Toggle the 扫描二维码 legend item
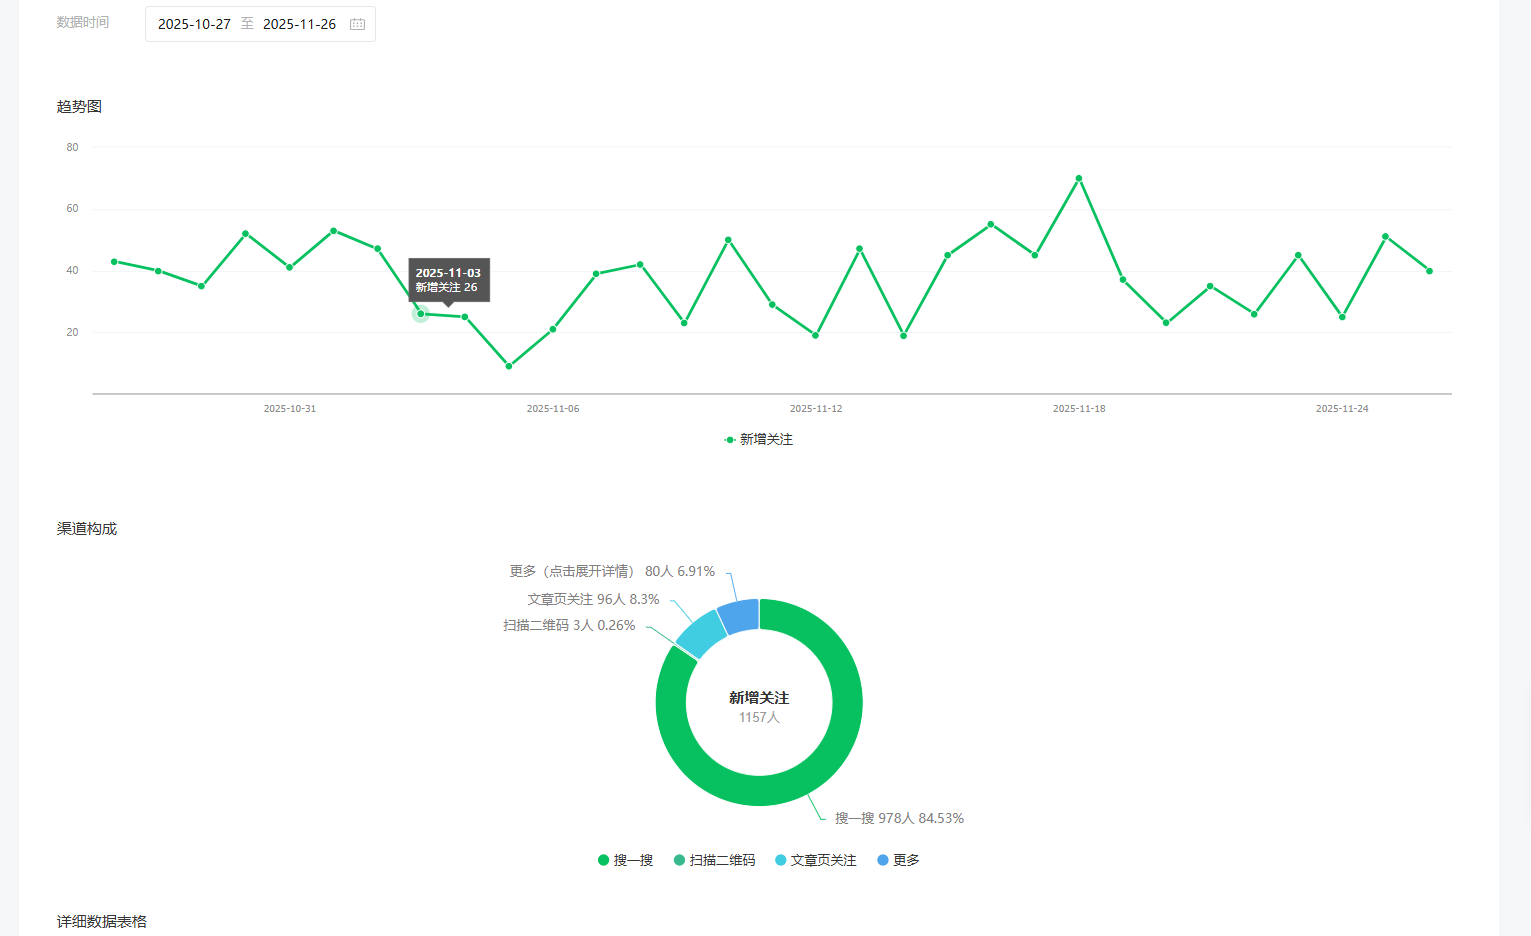Viewport: 1531px width, 936px height. click(x=714, y=860)
